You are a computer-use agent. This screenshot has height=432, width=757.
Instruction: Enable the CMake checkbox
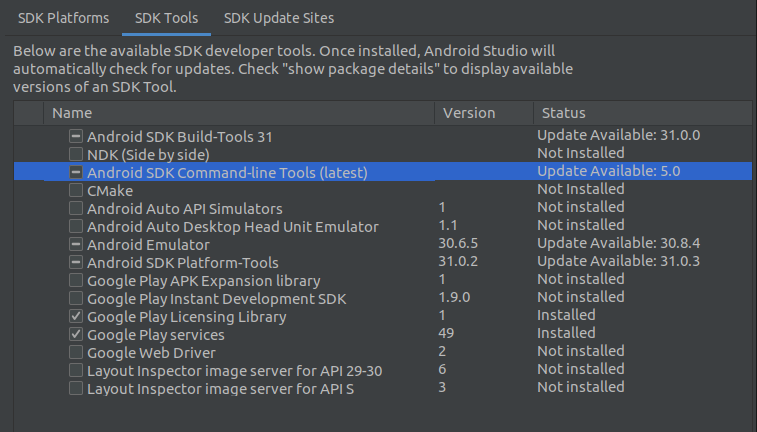tap(76, 190)
